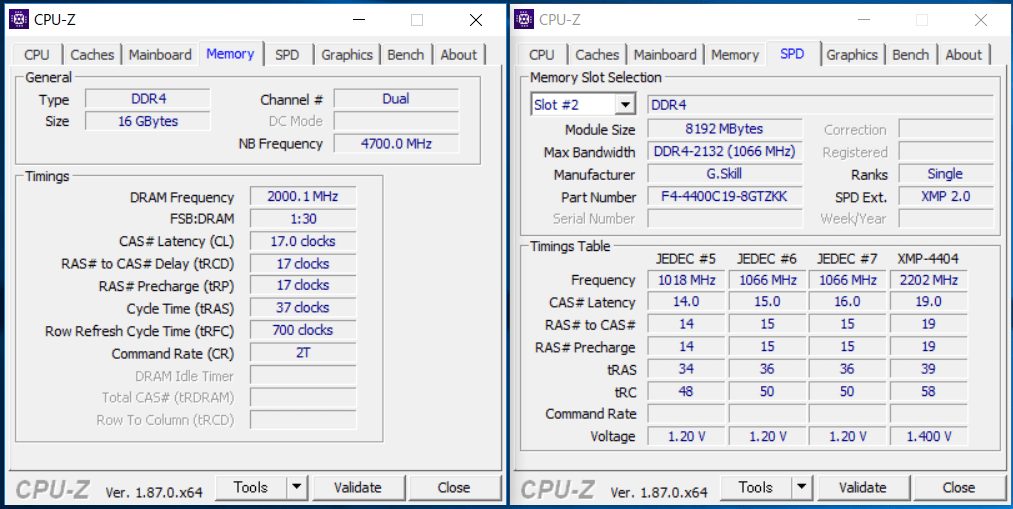
Task: Click the Ranks value Single
Action: (946, 174)
